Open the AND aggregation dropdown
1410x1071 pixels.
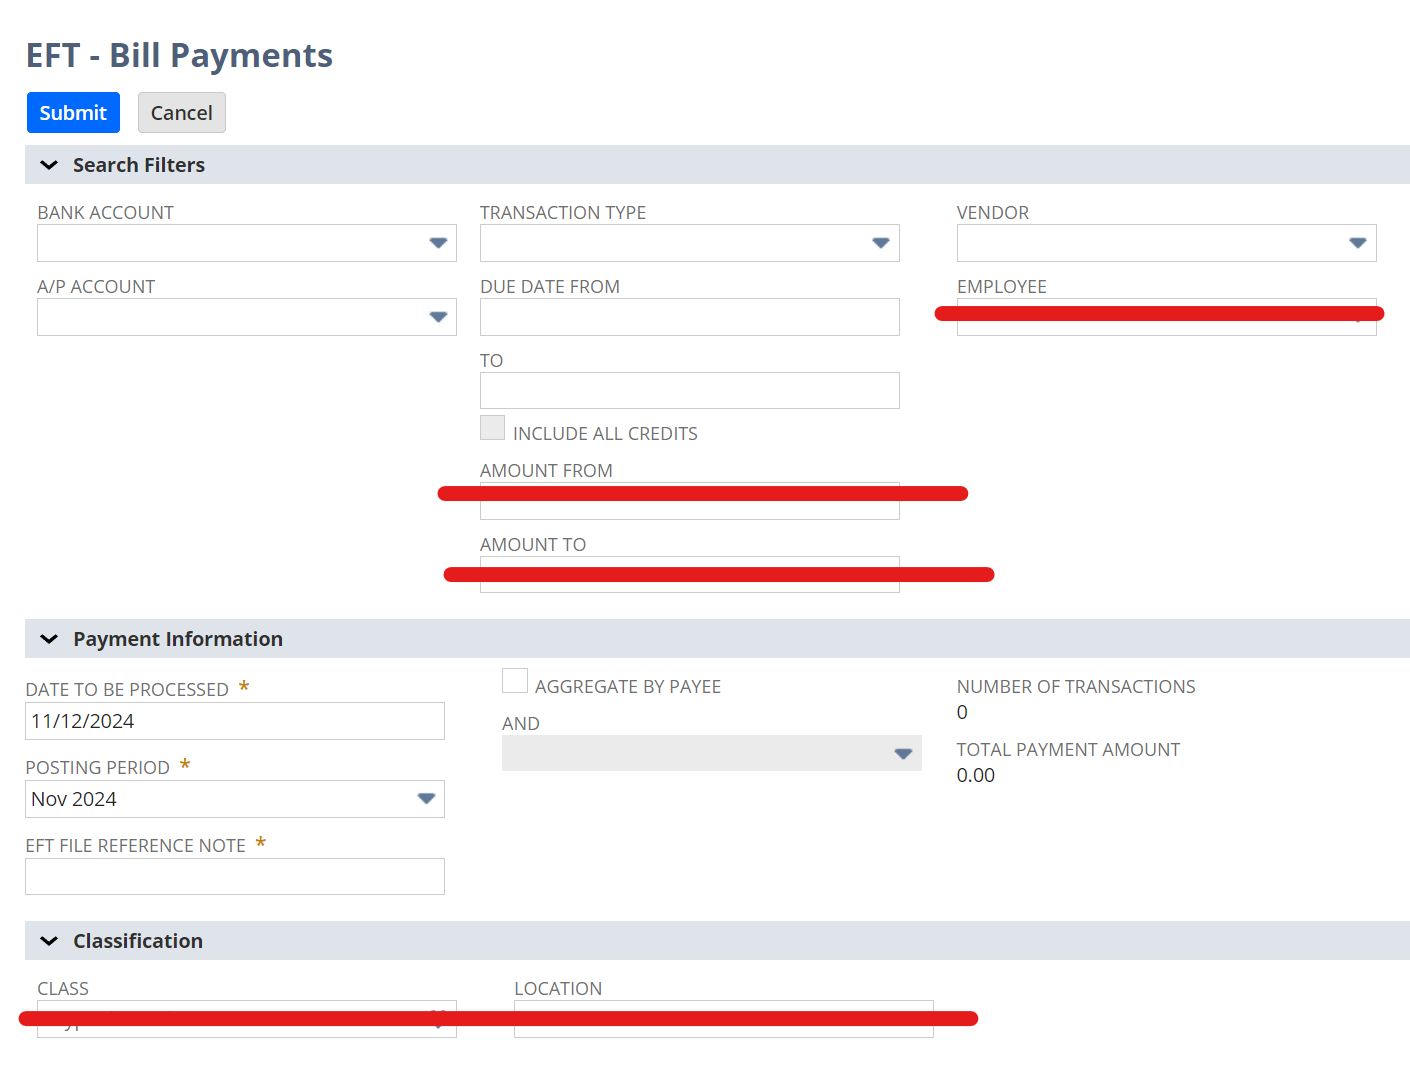(903, 753)
